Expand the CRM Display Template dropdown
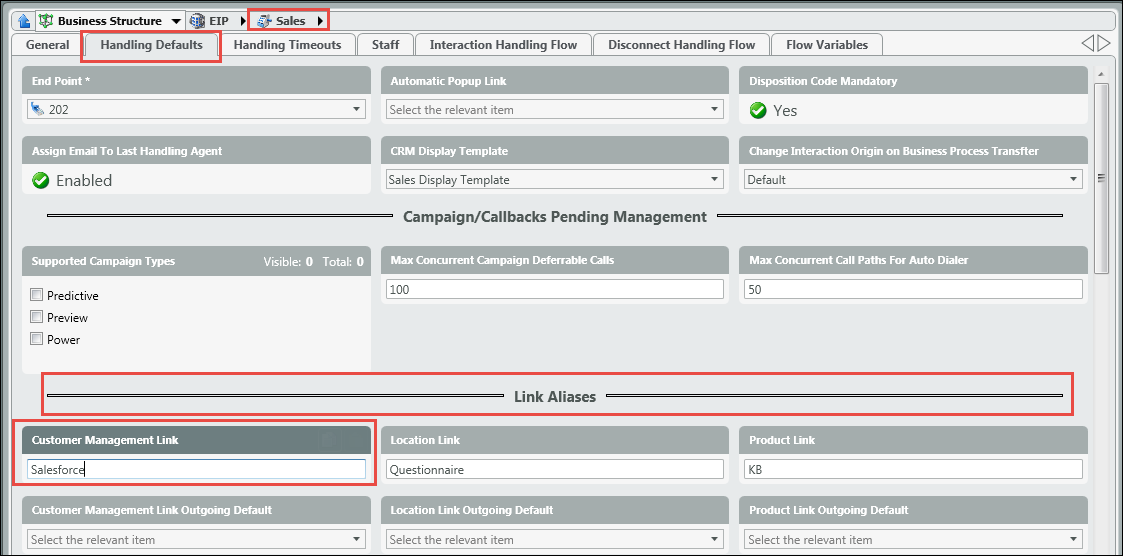This screenshot has height=556, width=1123. tap(715, 180)
